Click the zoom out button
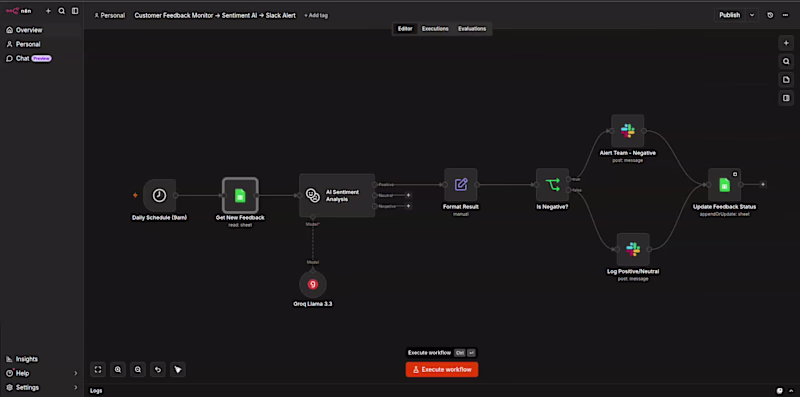 coord(138,369)
